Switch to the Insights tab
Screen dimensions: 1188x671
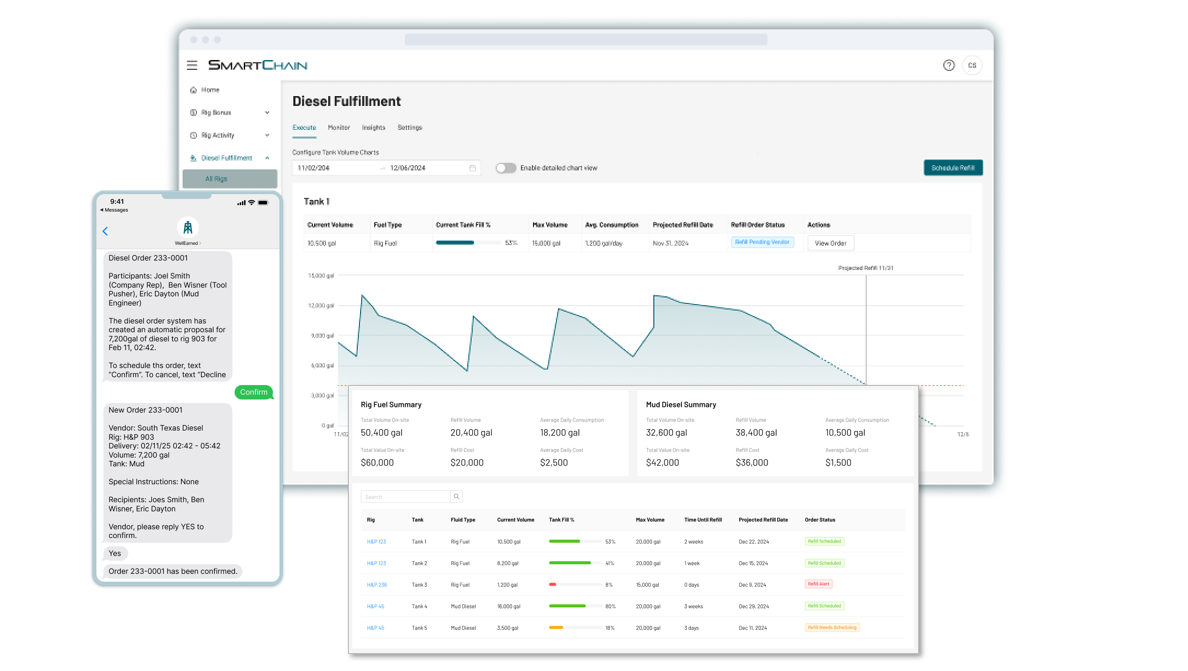(373, 128)
